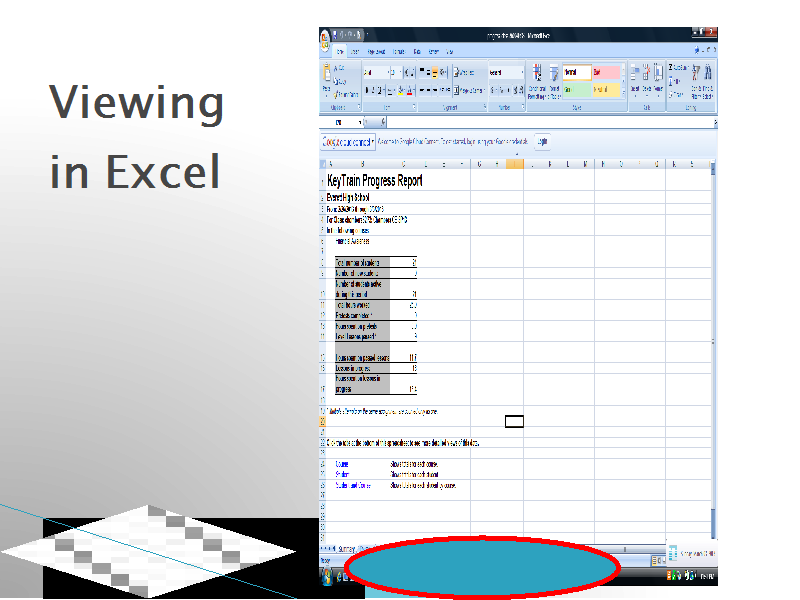Viewport: 800px width, 600px height.
Task: Switch to the Data ribbon tab
Action: 417,52
